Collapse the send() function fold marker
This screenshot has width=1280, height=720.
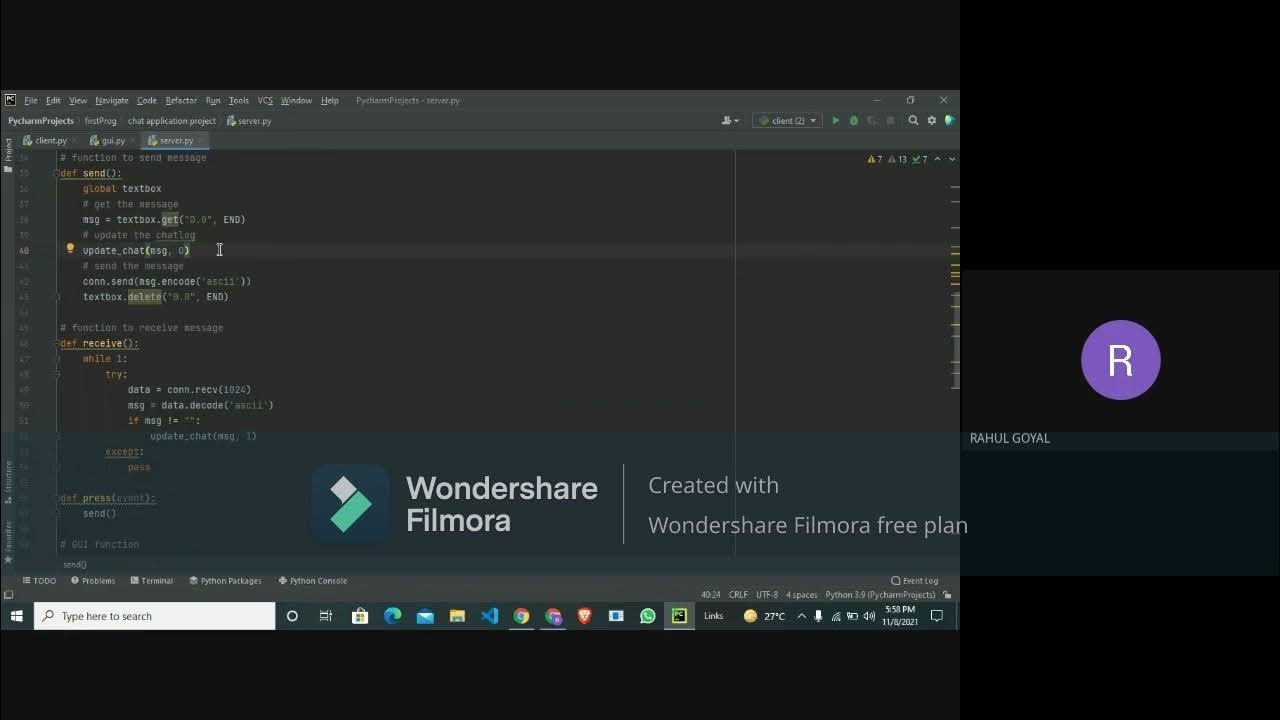57,173
